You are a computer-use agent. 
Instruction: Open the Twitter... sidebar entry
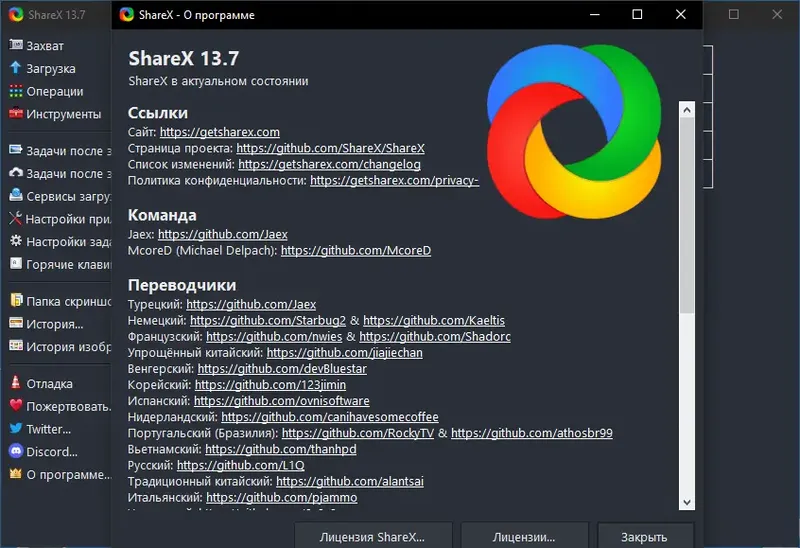(x=48, y=429)
